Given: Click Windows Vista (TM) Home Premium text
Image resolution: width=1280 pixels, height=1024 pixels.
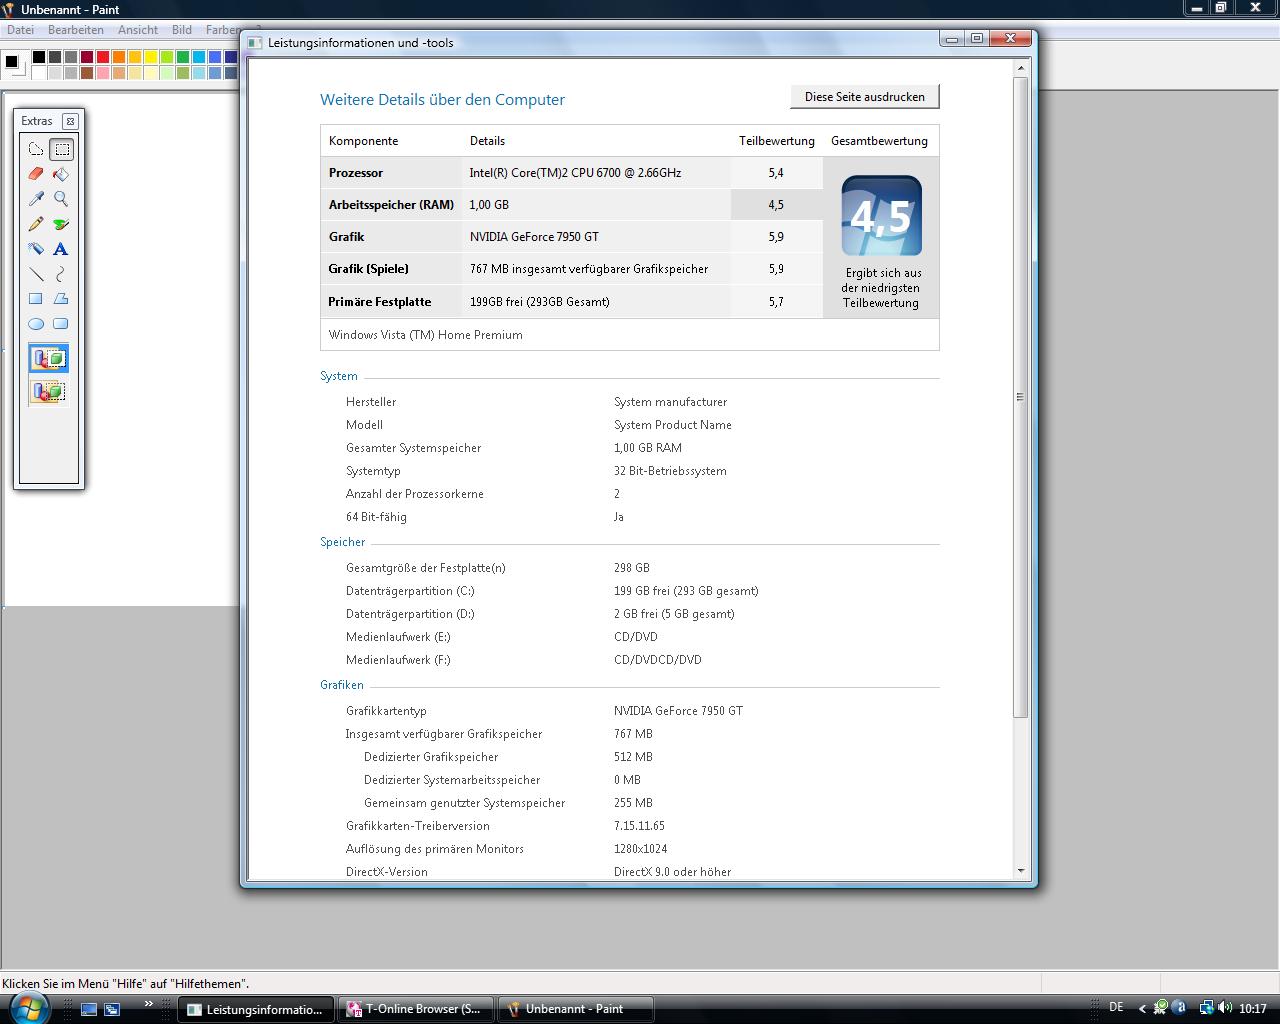Looking at the screenshot, I should point(426,335).
